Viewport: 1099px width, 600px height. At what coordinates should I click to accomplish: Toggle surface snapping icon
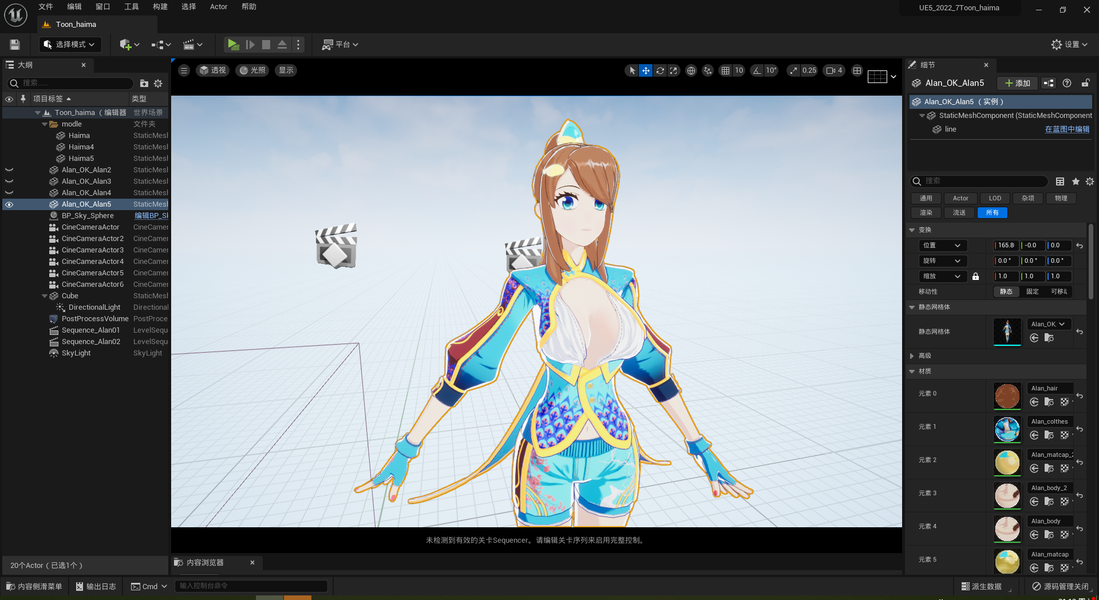[707, 70]
